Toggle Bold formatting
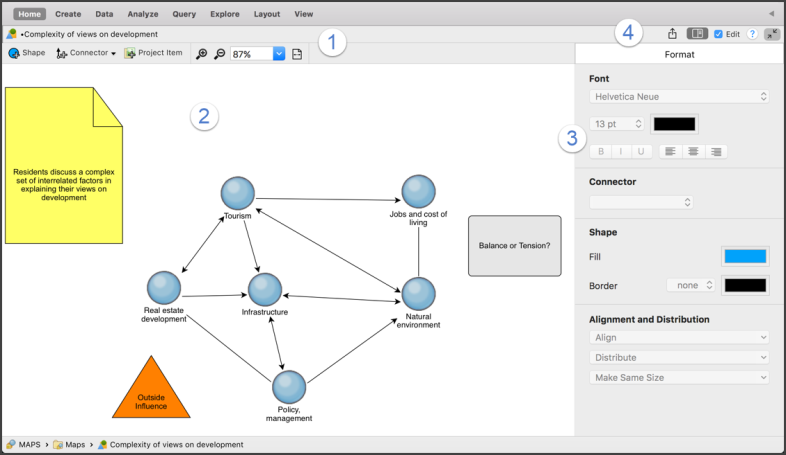786x455 pixels. [601, 151]
